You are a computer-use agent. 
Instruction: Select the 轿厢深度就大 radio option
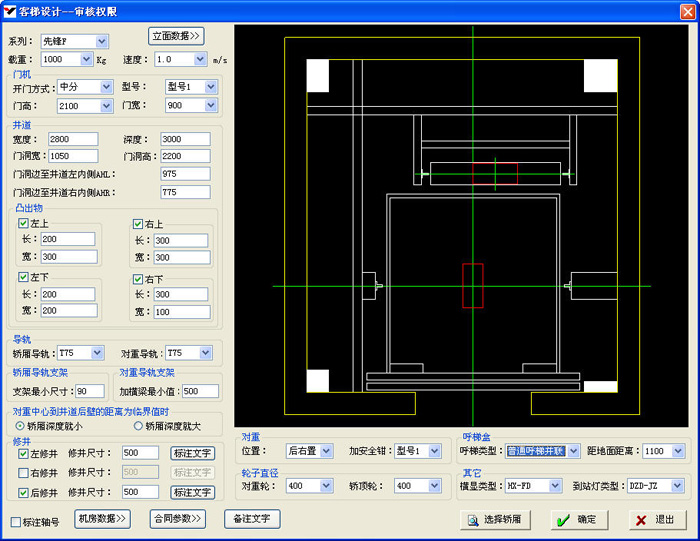coord(139,425)
